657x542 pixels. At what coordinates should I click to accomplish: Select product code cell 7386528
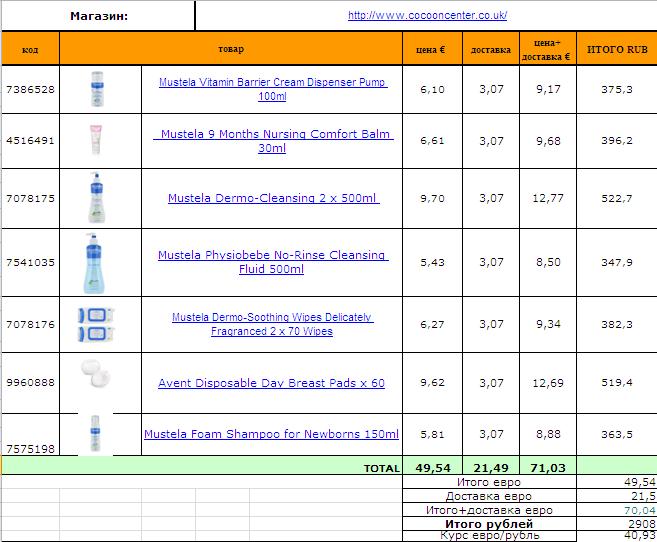coord(30,89)
